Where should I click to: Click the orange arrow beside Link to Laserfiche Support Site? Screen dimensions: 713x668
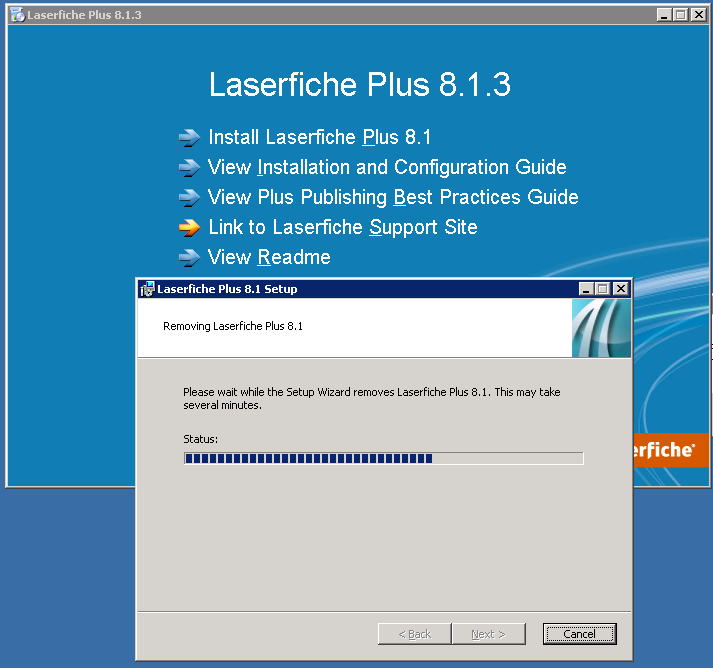click(x=189, y=228)
